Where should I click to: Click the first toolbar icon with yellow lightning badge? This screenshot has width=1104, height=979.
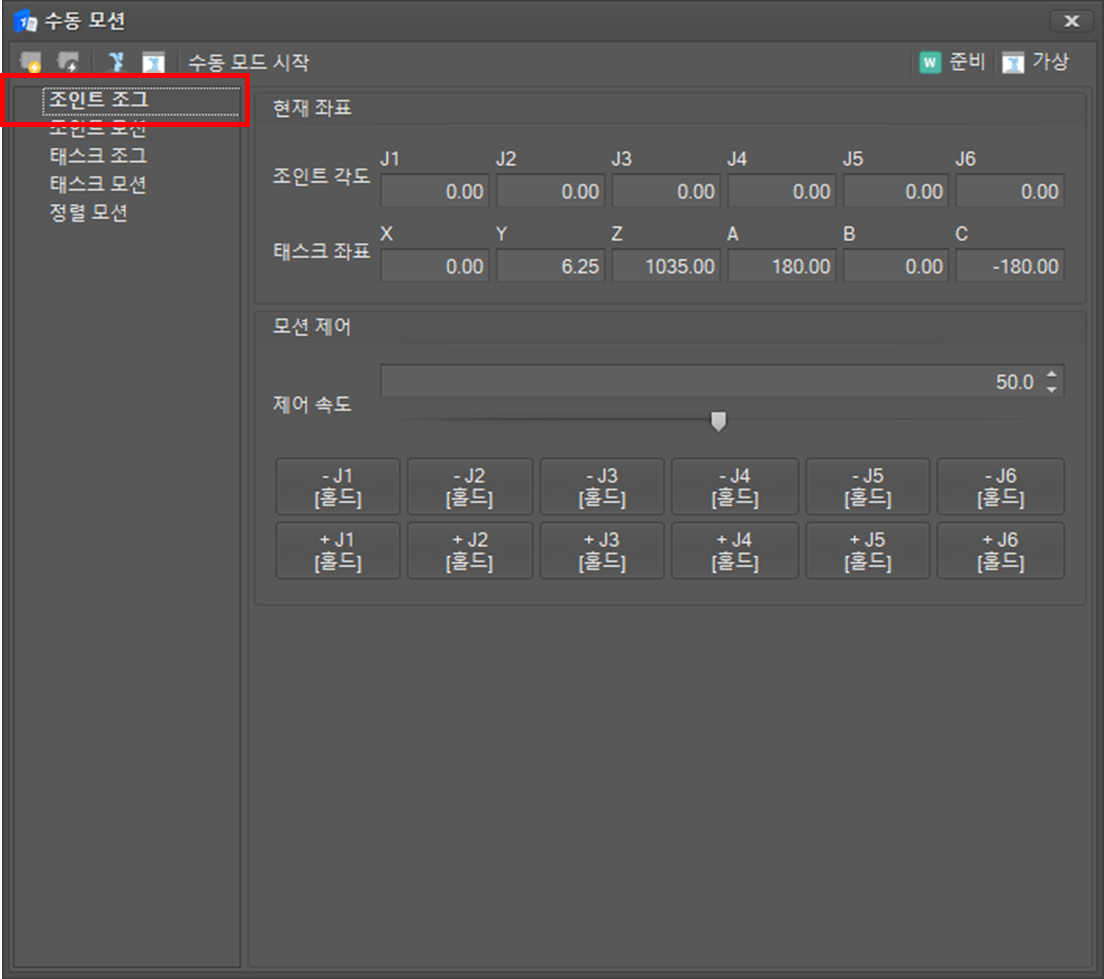(31, 62)
